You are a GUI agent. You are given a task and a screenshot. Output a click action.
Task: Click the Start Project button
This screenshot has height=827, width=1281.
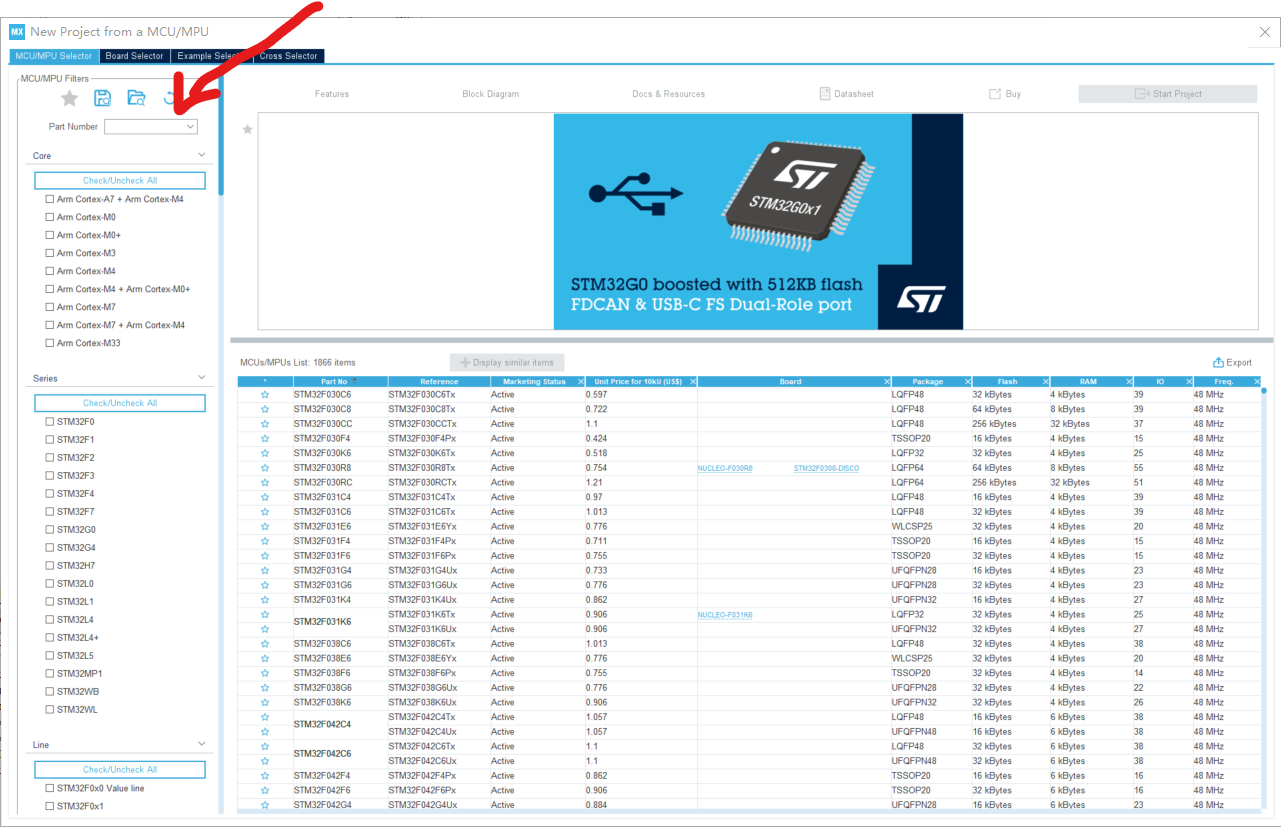1167,94
